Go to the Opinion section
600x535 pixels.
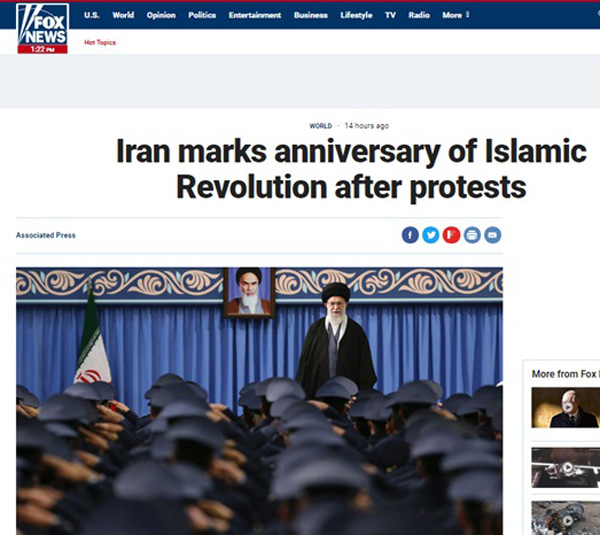[x=161, y=15]
